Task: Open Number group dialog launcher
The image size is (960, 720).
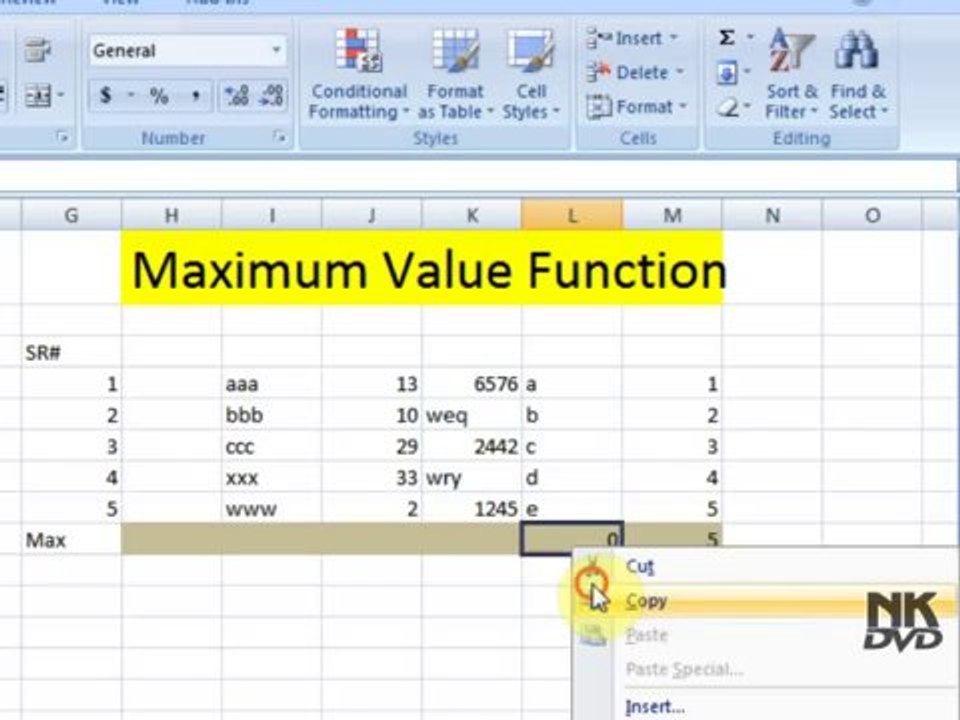Action: tap(279, 137)
